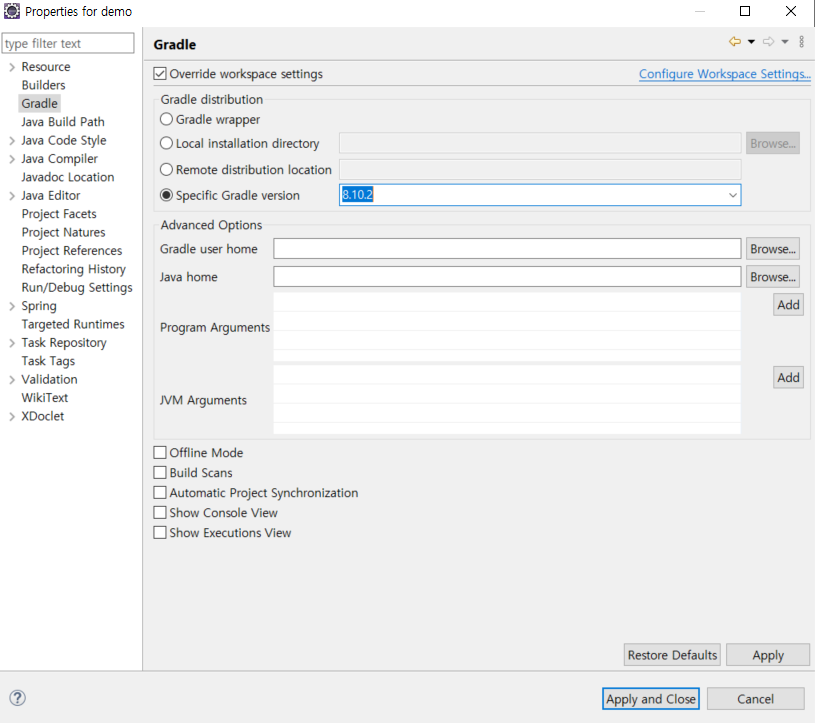Screen dimensions: 815x723
Task: Close the Properties for demo window
Action: coord(791,11)
